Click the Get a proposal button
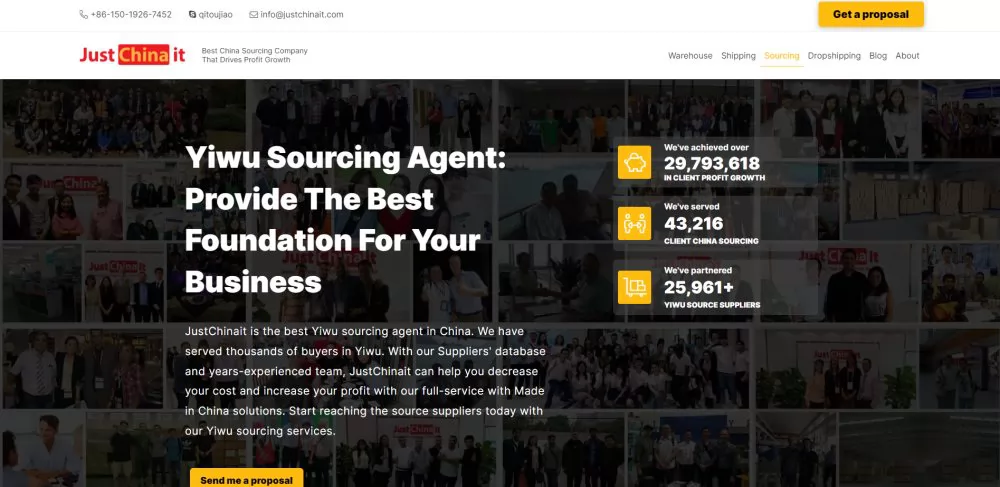1000x487 pixels. click(871, 14)
